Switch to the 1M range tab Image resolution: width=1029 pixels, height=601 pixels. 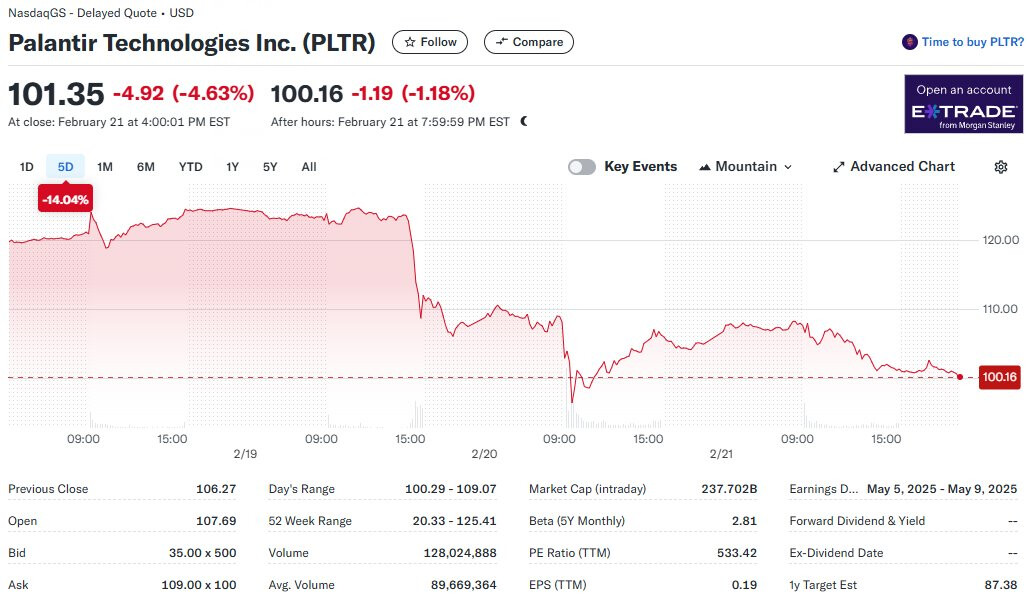pos(105,167)
